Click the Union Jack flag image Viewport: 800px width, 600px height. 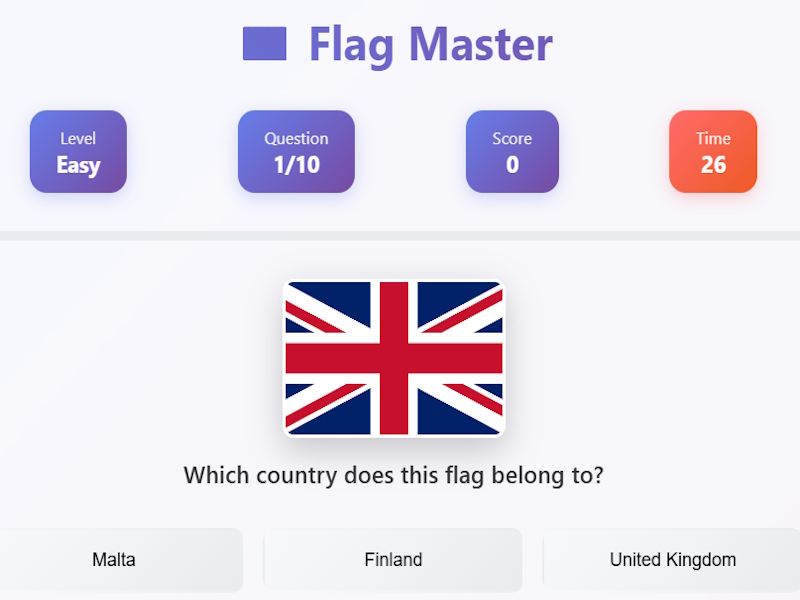[x=394, y=358]
